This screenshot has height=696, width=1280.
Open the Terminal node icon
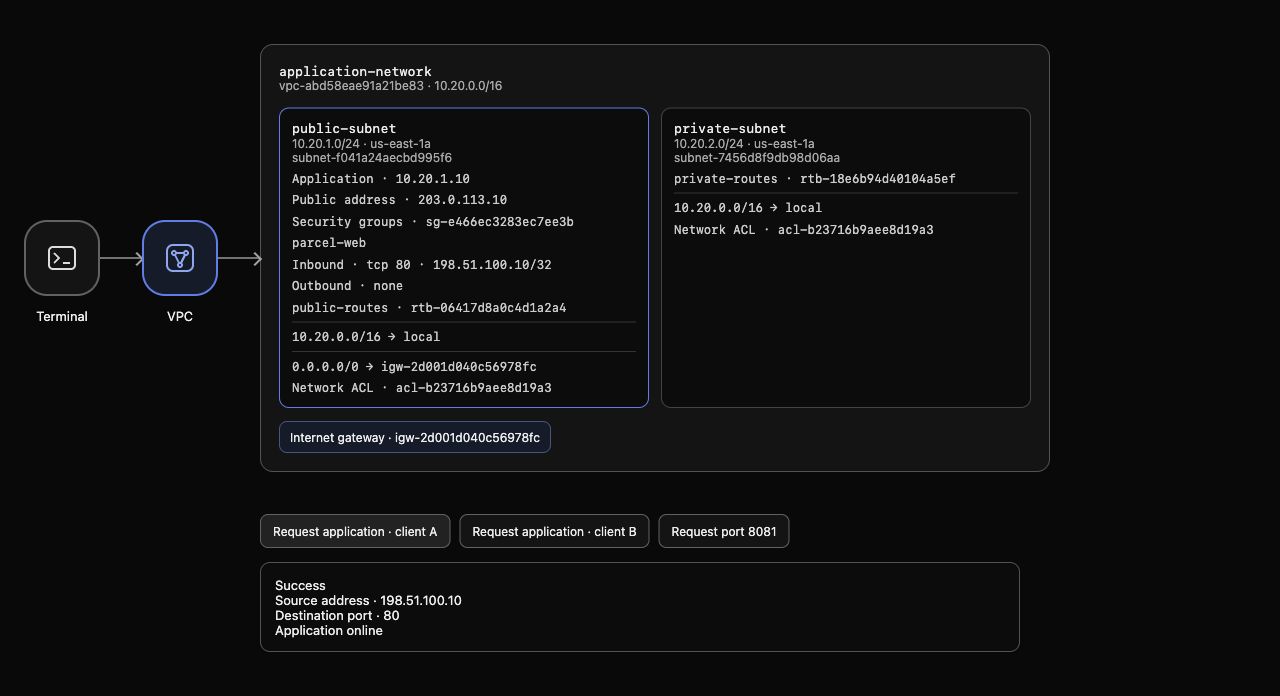pos(62,258)
